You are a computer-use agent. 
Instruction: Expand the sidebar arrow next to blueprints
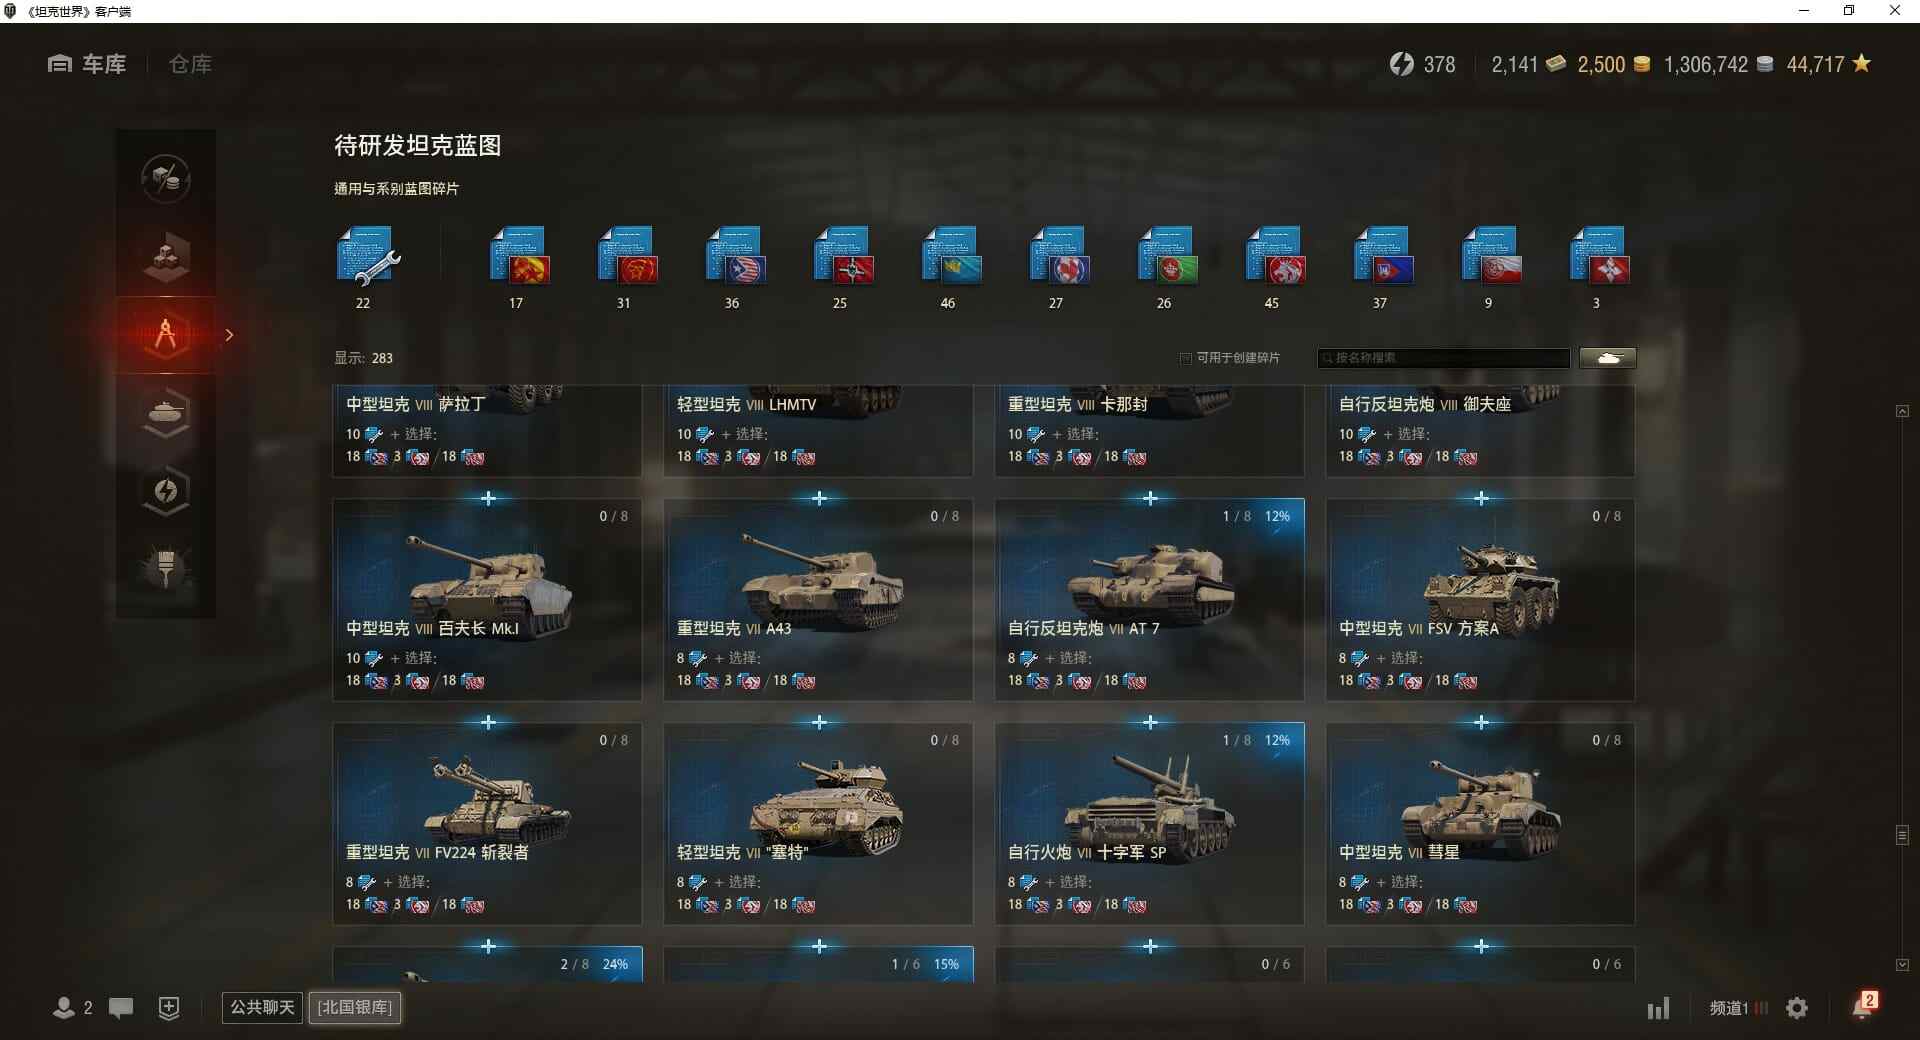pyautogui.click(x=229, y=335)
